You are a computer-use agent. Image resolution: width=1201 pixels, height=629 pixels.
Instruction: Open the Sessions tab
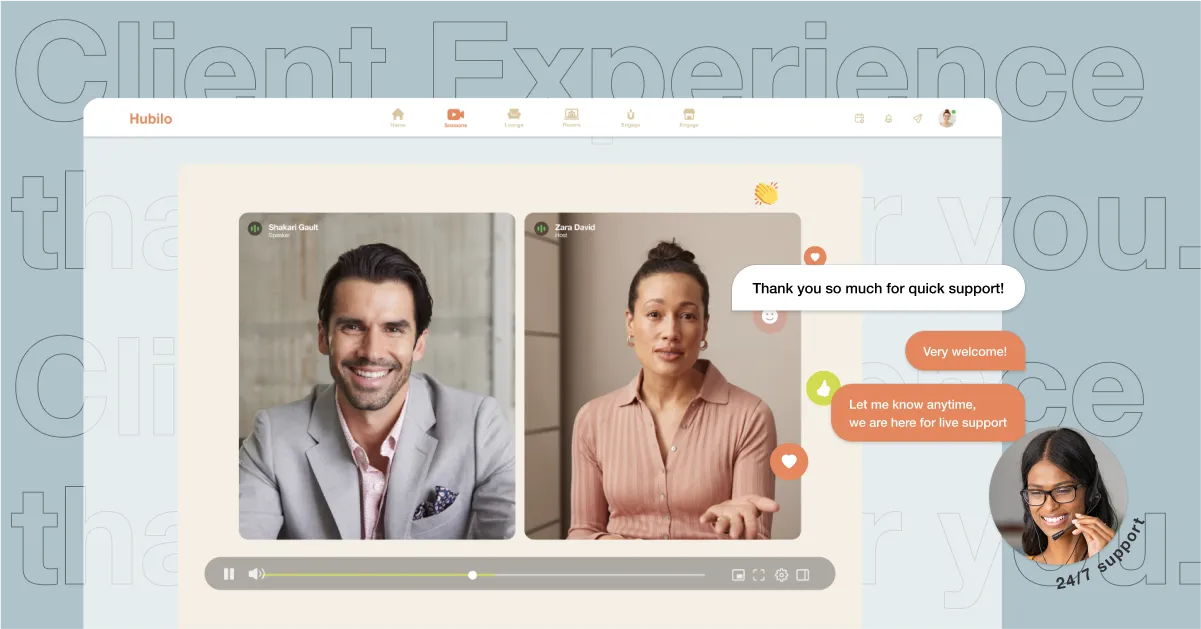[x=456, y=118]
